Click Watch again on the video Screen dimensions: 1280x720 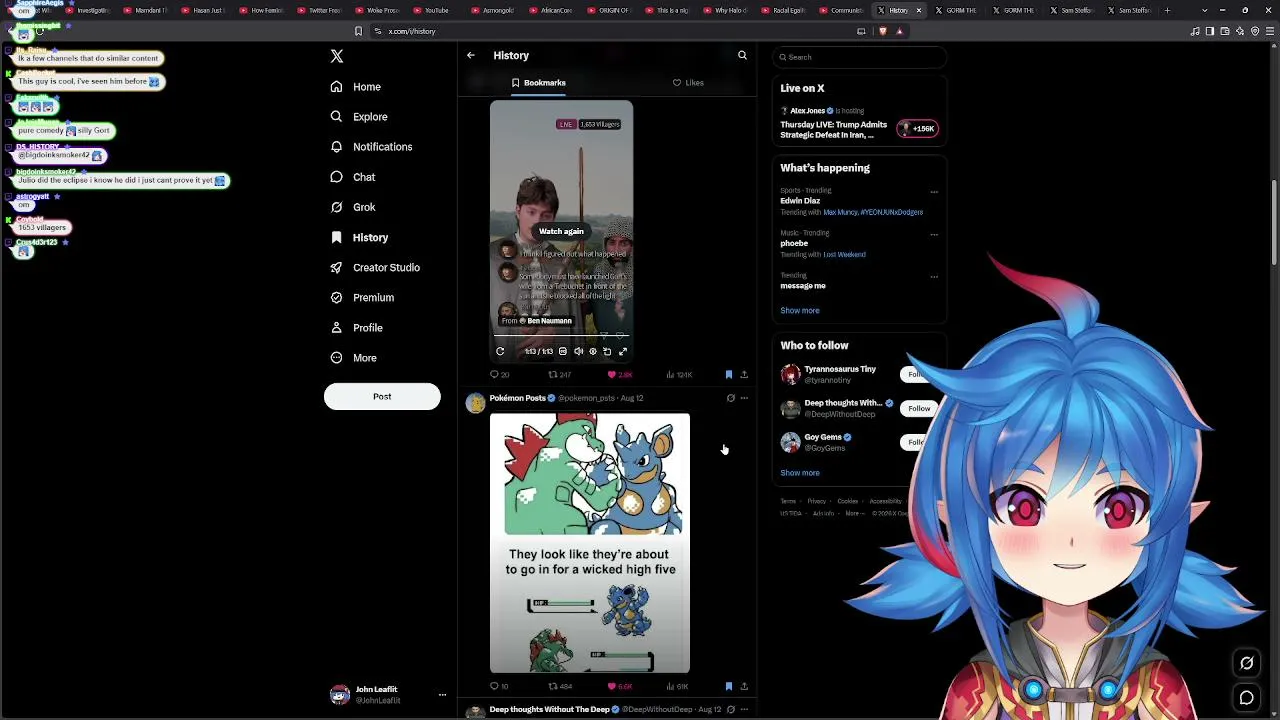point(561,231)
